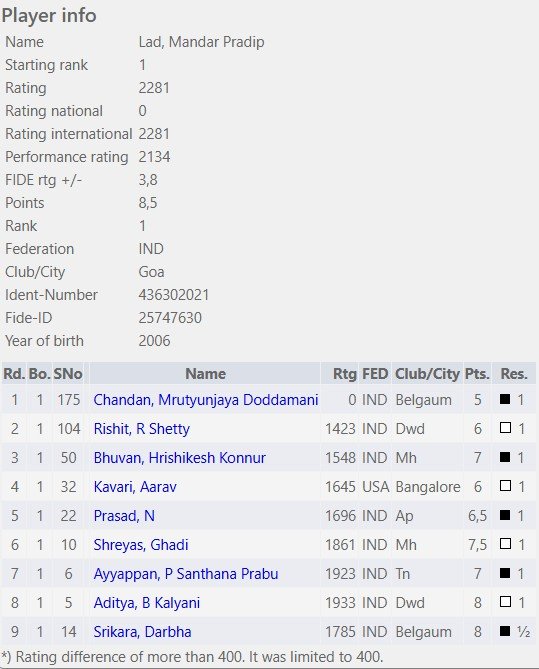Viewport: 539px width, 669px height.
Task: Click the black piece icon in round 3
Action: pos(505,457)
